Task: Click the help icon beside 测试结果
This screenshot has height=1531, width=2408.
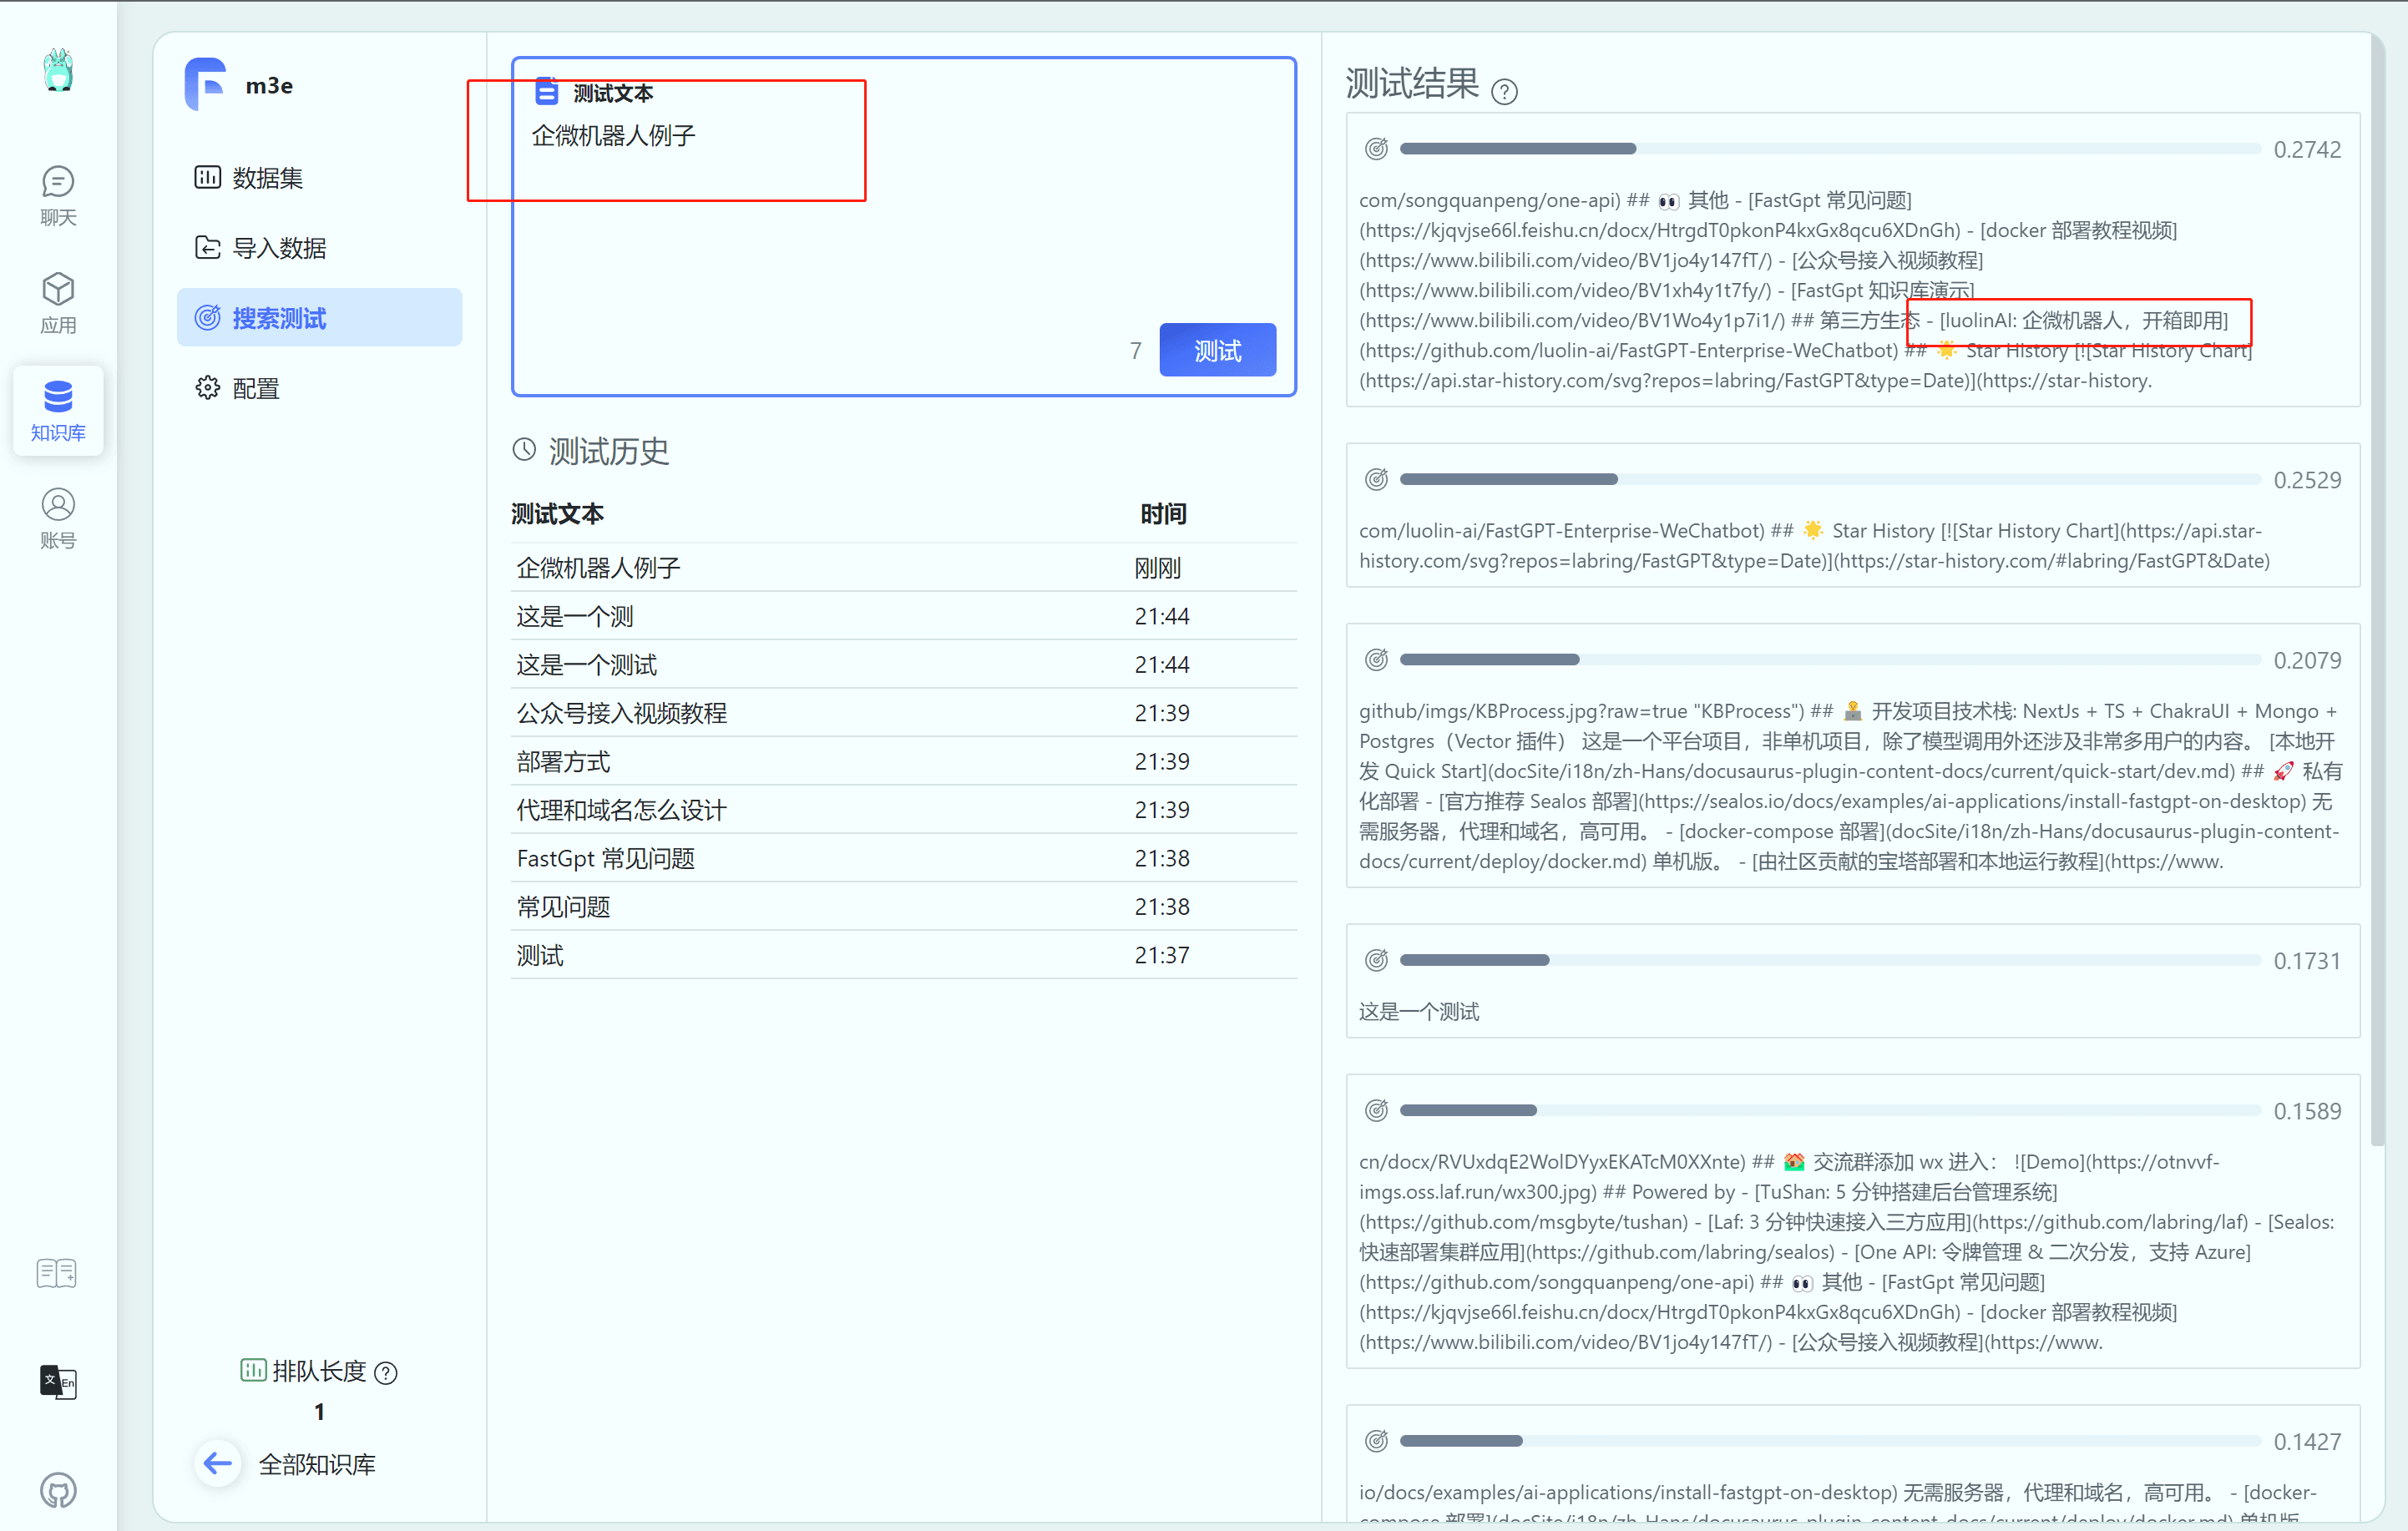Action: coord(1504,91)
